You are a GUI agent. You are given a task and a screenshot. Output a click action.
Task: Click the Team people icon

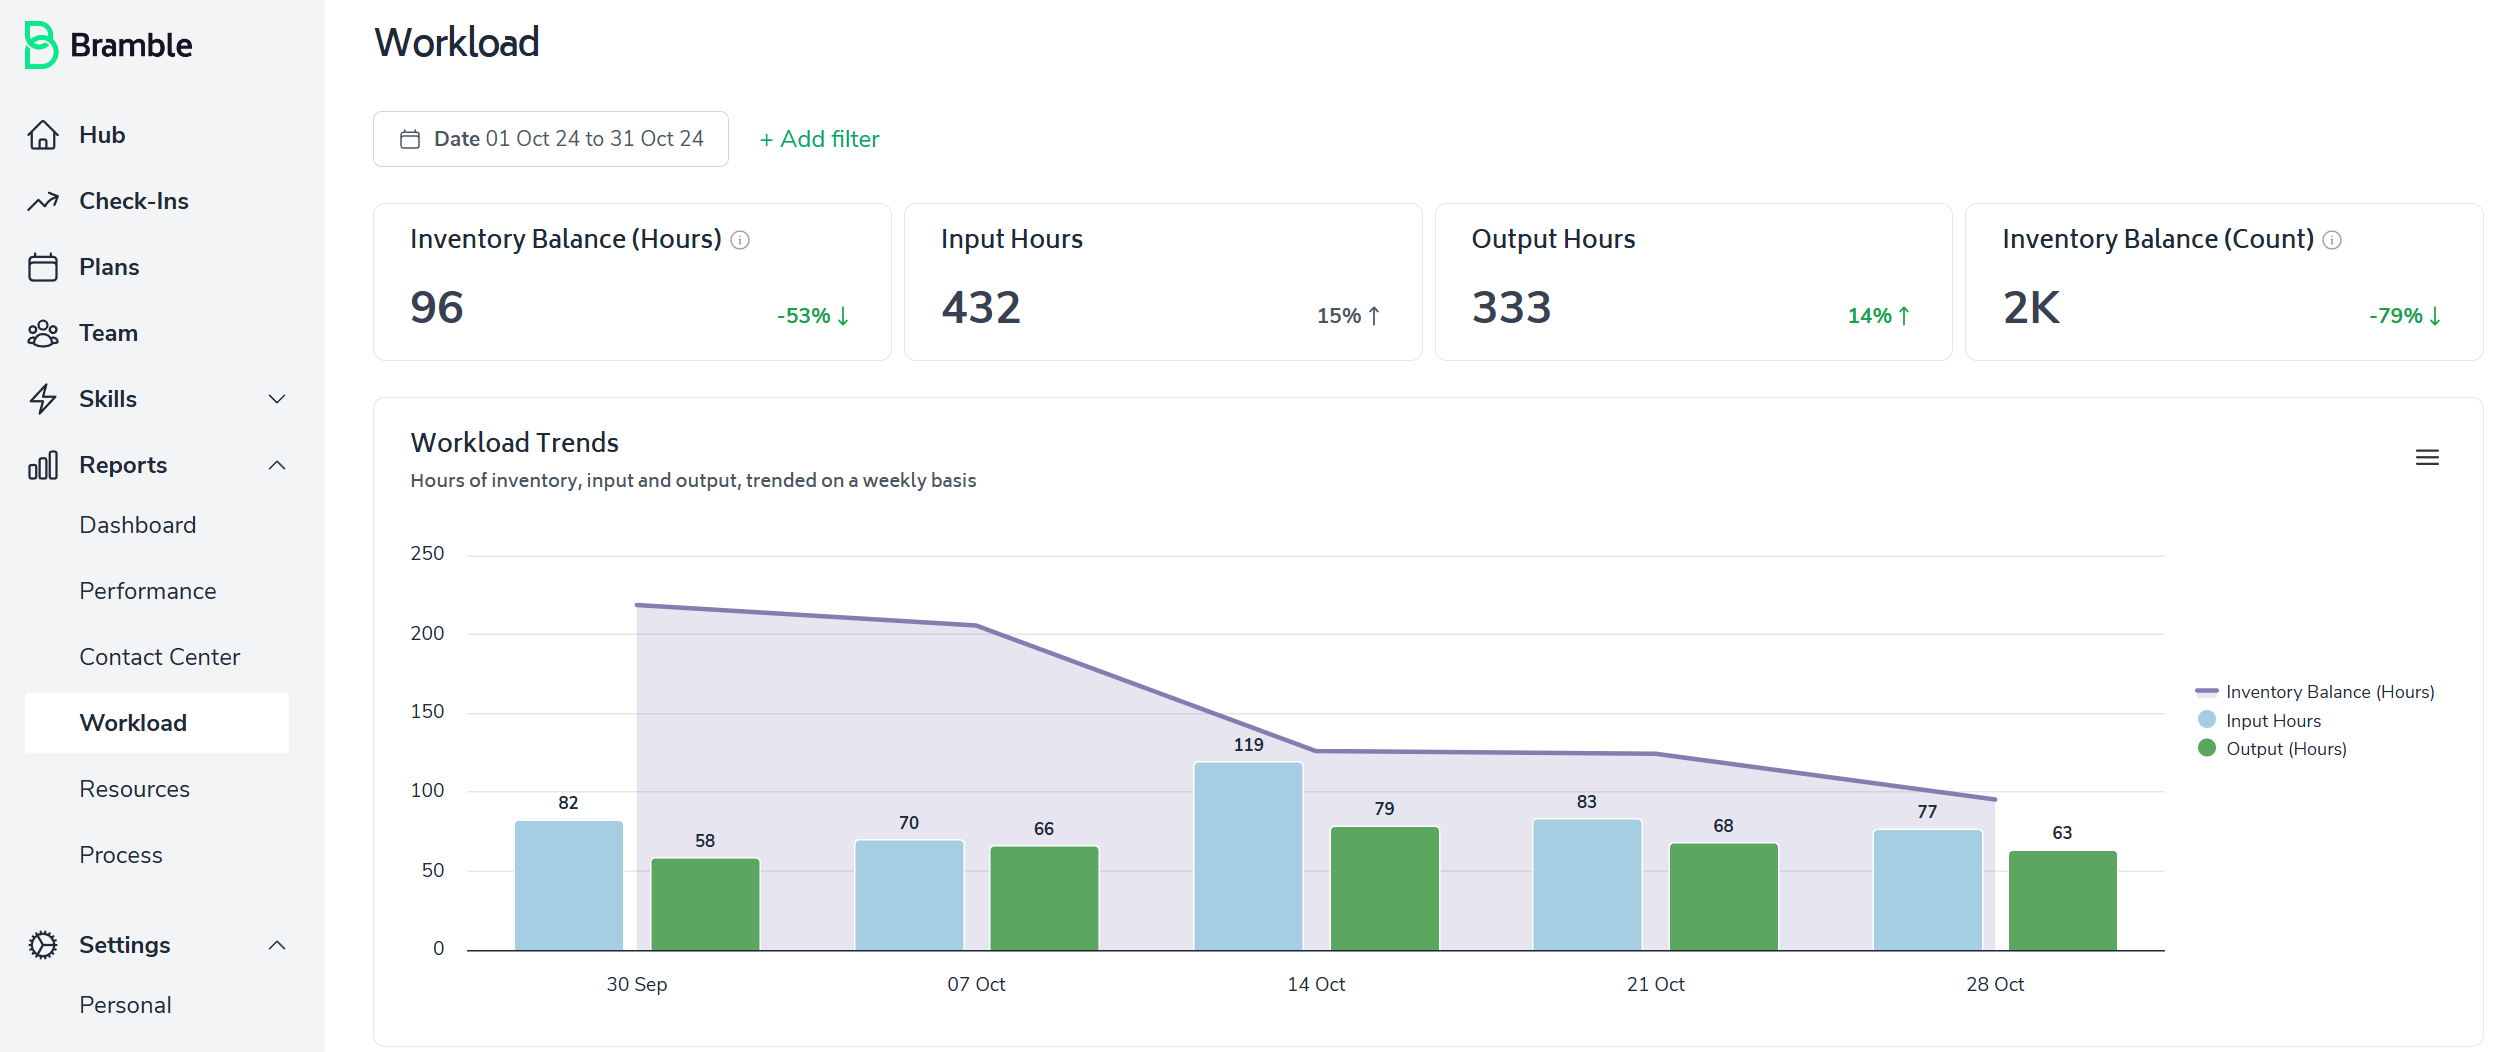click(x=43, y=333)
